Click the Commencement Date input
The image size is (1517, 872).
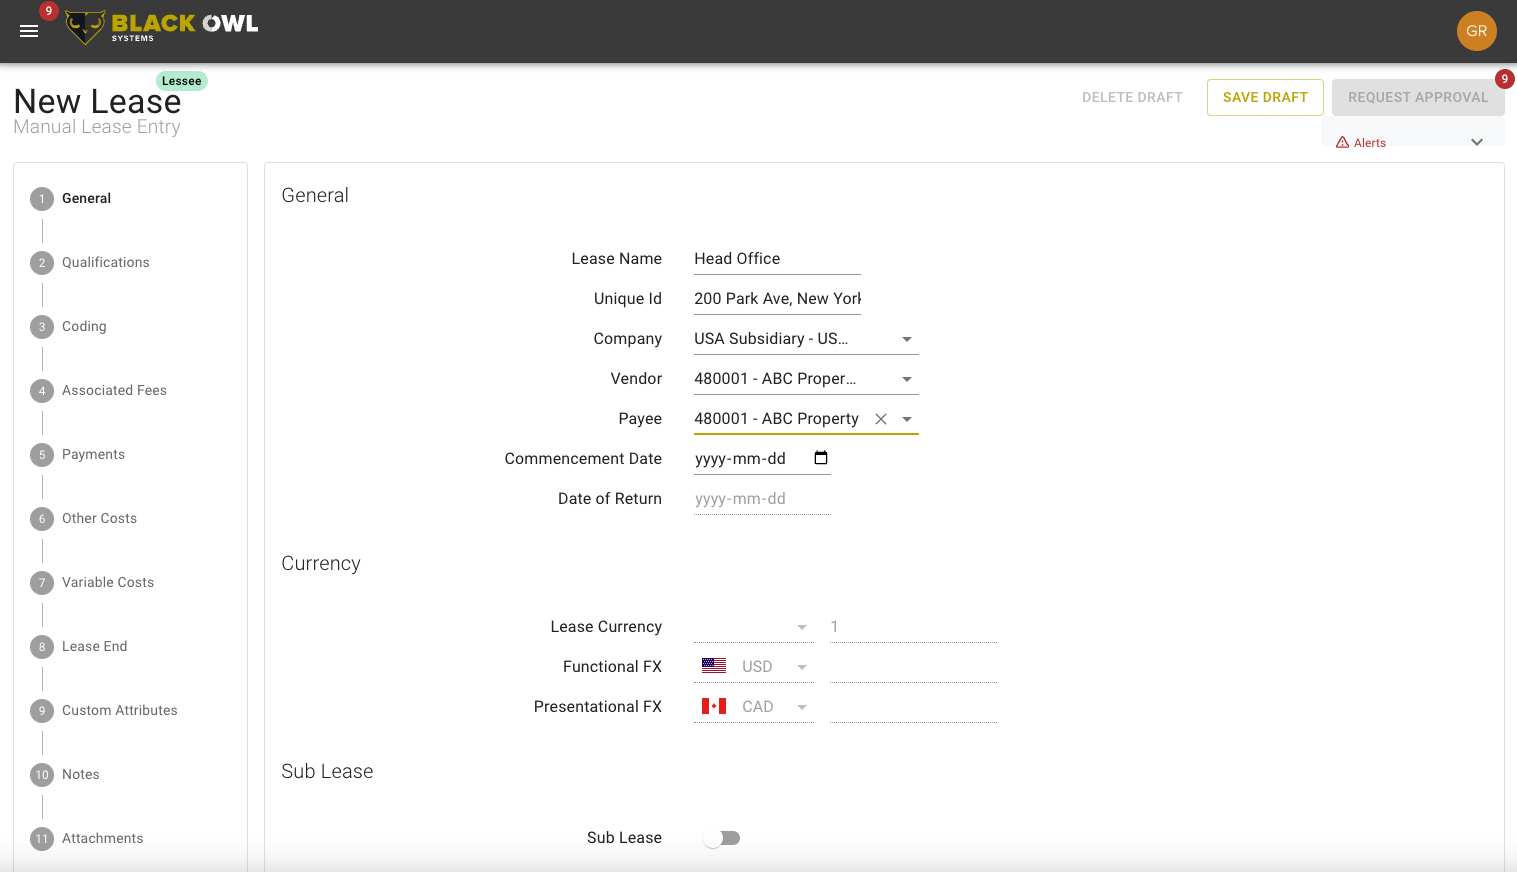click(762, 459)
